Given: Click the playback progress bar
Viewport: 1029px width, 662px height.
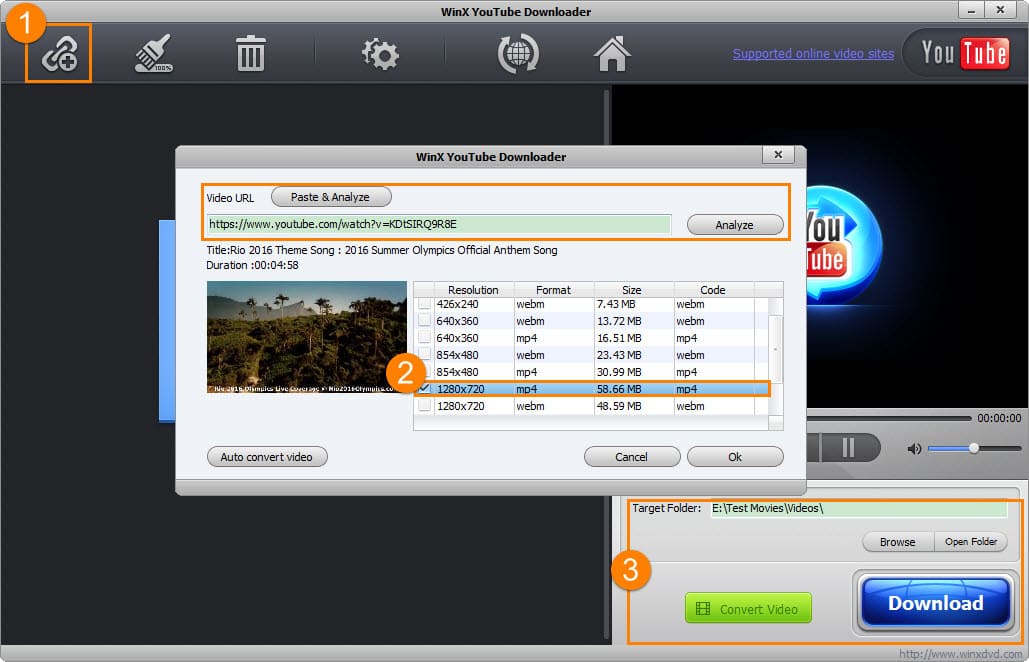Looking at the screenshot, I should 889,418.
